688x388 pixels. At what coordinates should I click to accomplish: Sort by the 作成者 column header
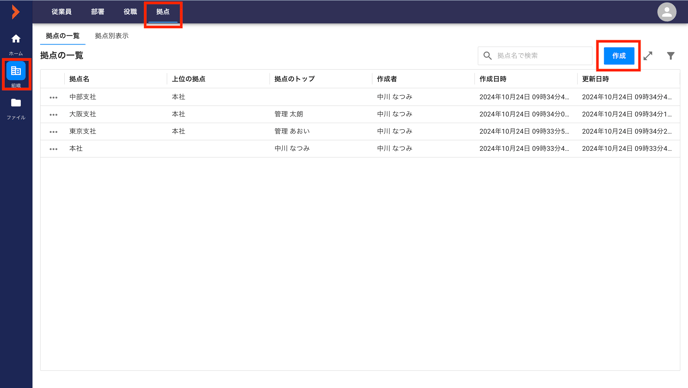click(387, 79)
